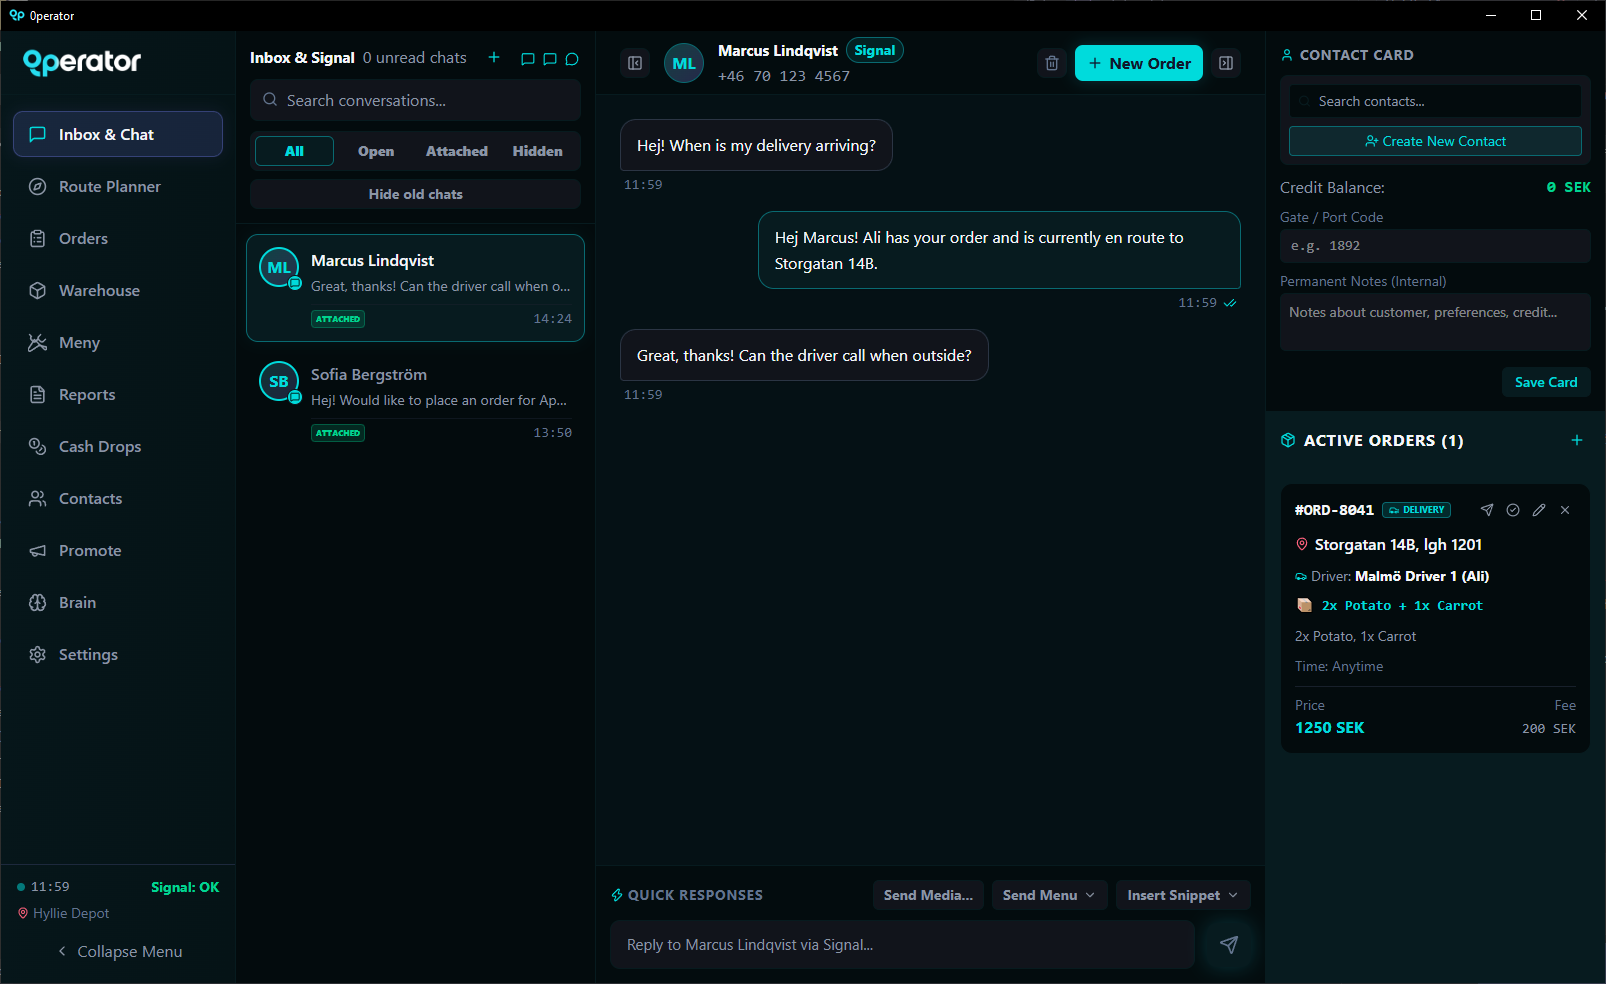Open the Send Menu dropdown
This screenshot has height=984, width=1606.
1049,895
